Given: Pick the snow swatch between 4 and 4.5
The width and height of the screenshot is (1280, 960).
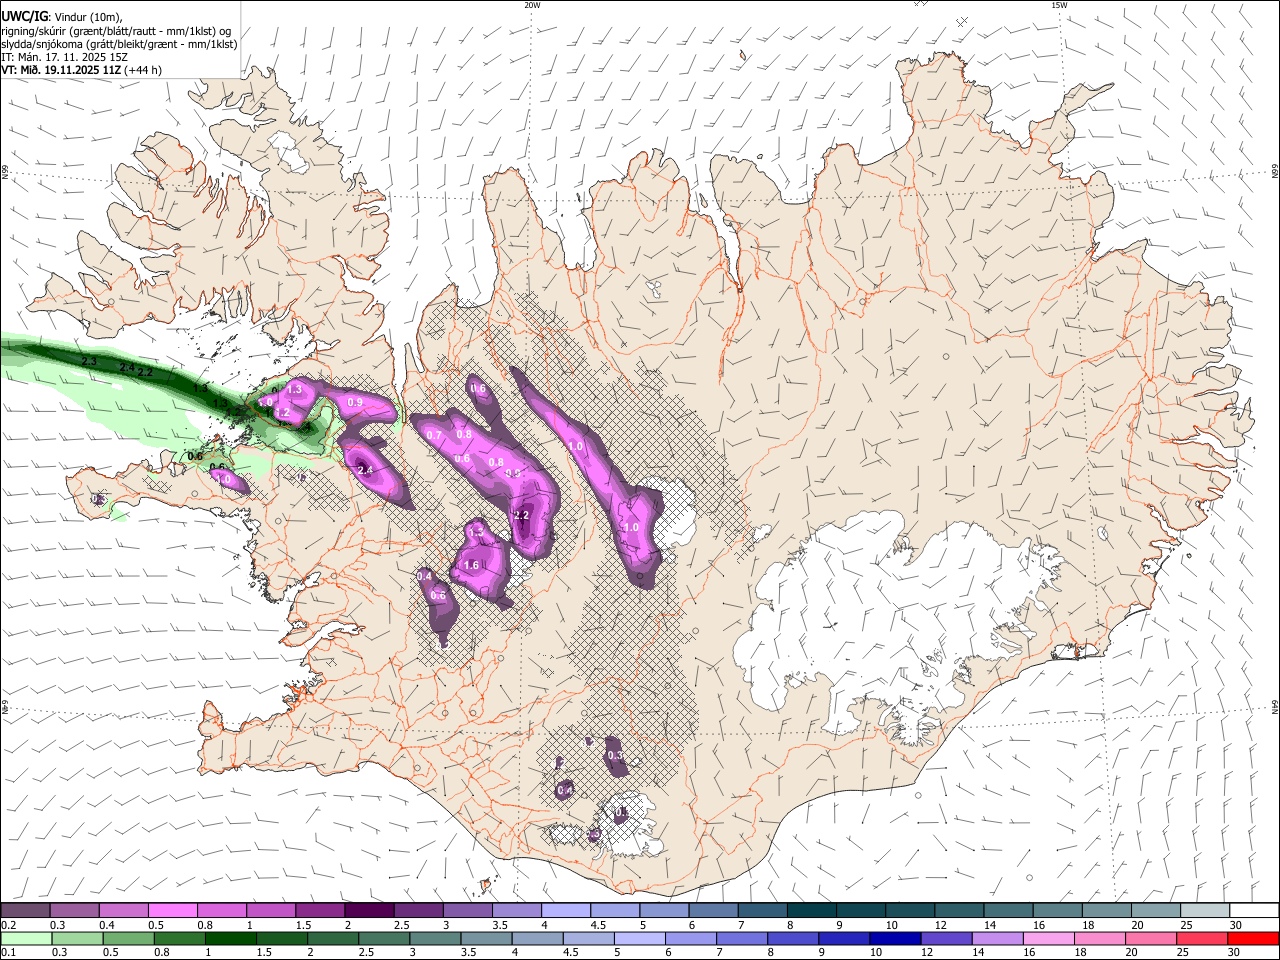Looking at the screenshot, I should [566, 910].
